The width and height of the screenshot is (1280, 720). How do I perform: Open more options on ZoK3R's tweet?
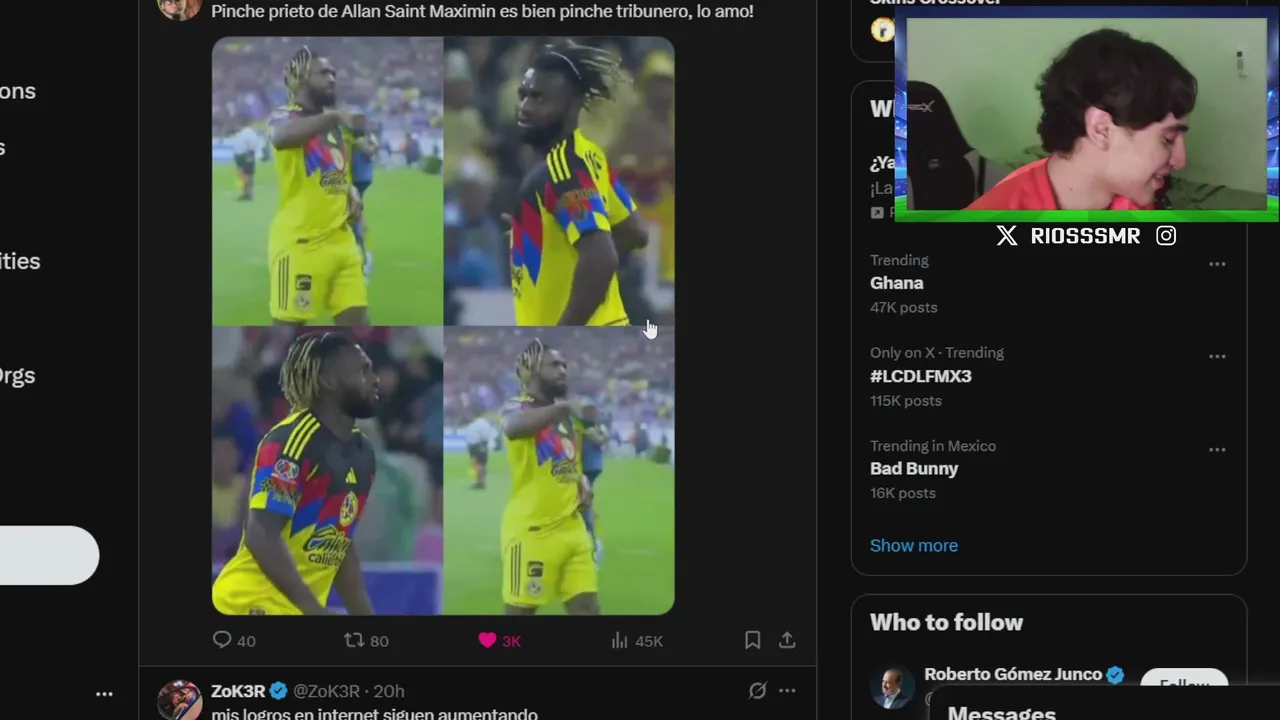point(787,691)
